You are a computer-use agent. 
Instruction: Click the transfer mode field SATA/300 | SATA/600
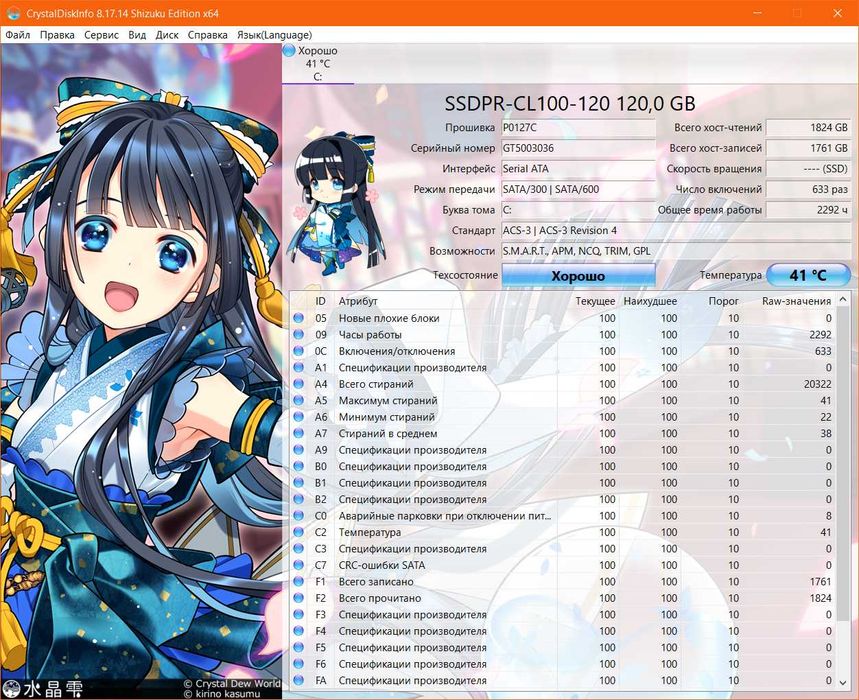pos(579,190)
